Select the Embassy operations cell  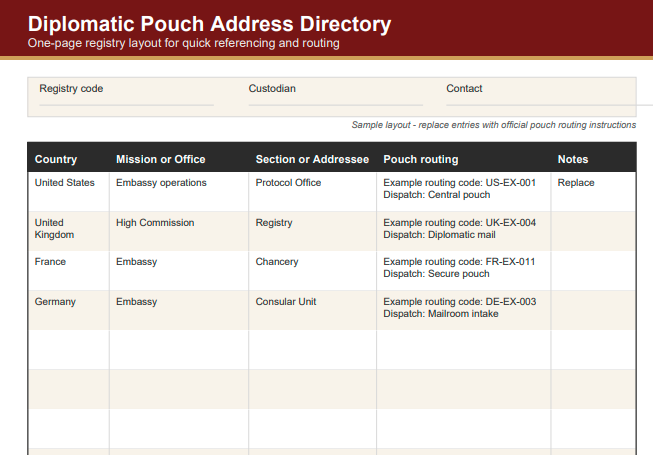pyautogui.click(x=179, y=191)
